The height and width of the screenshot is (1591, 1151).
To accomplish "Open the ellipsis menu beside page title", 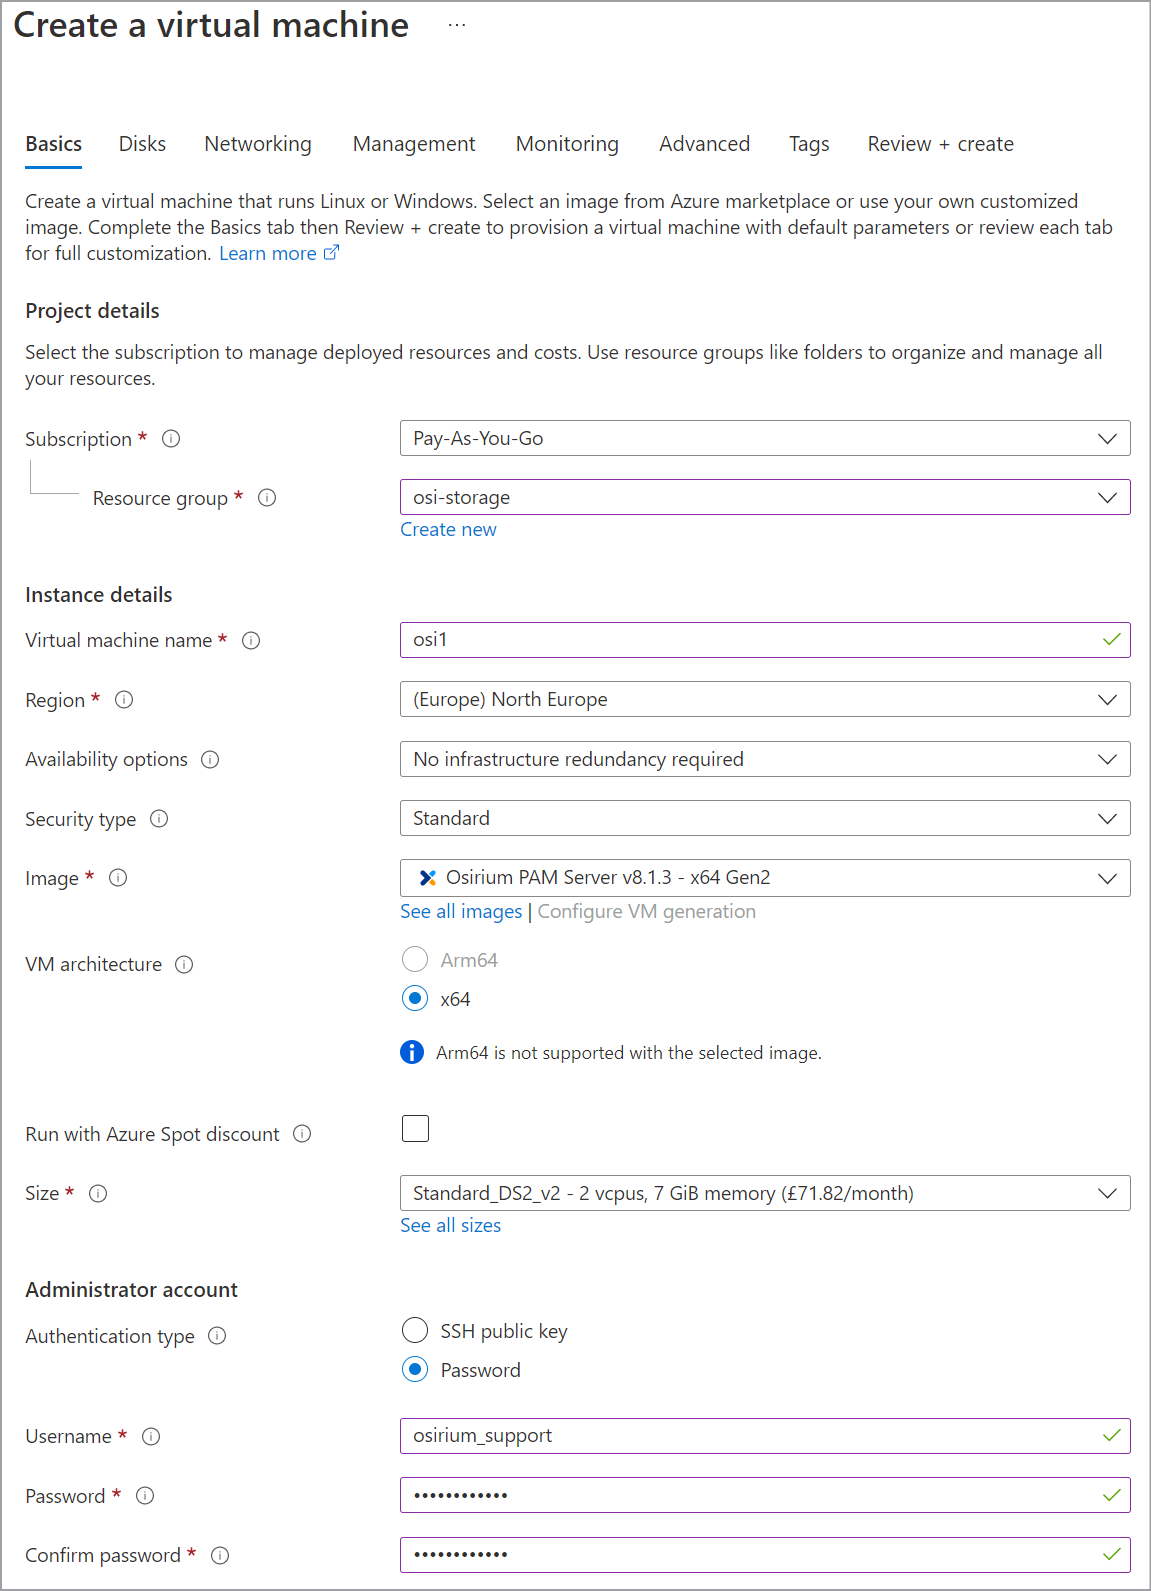I will pos(457,25).
